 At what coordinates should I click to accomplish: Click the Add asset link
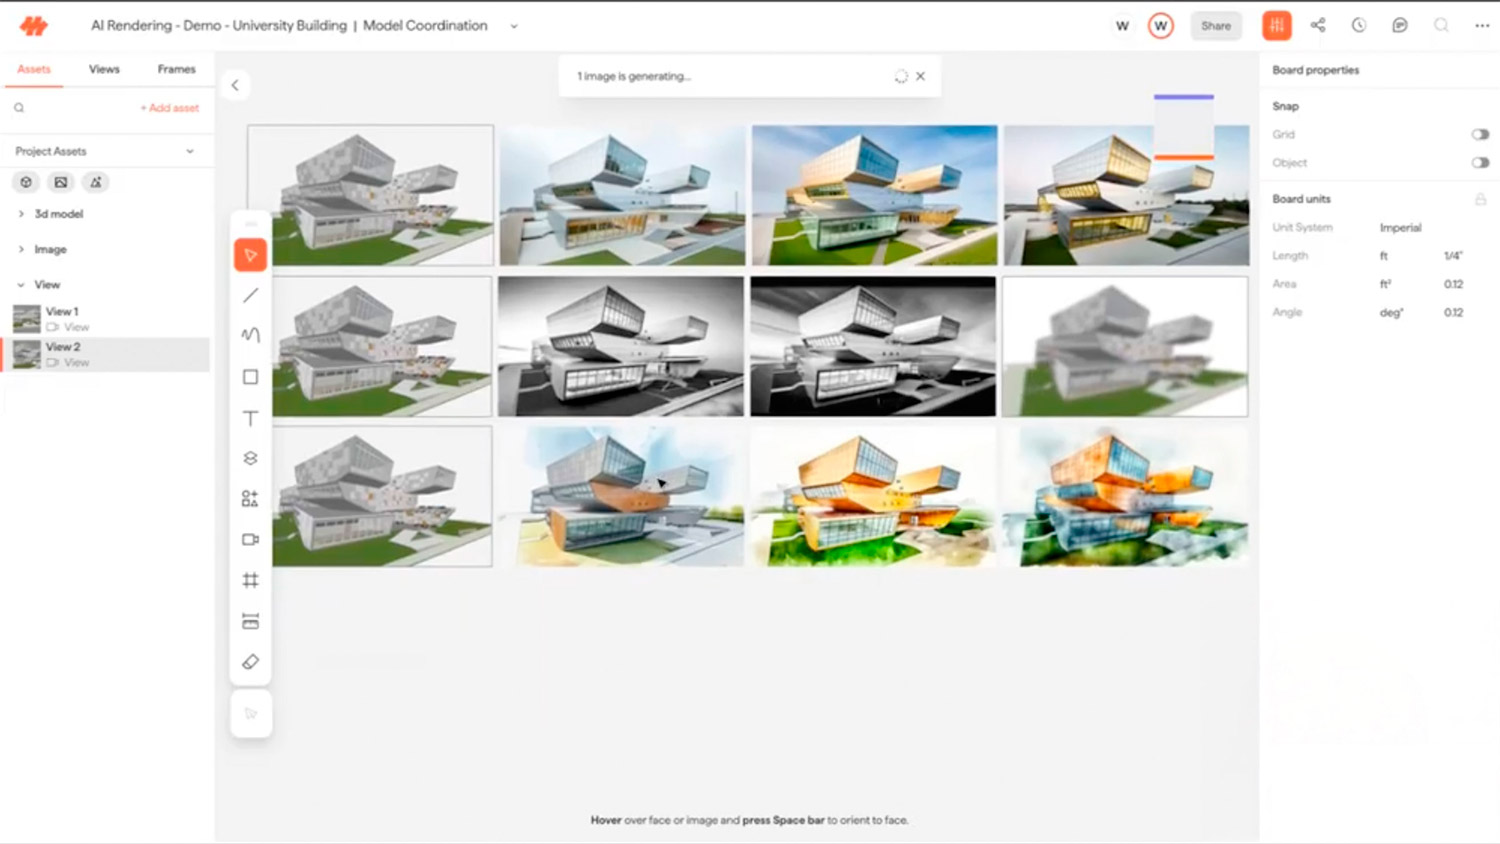169,108
